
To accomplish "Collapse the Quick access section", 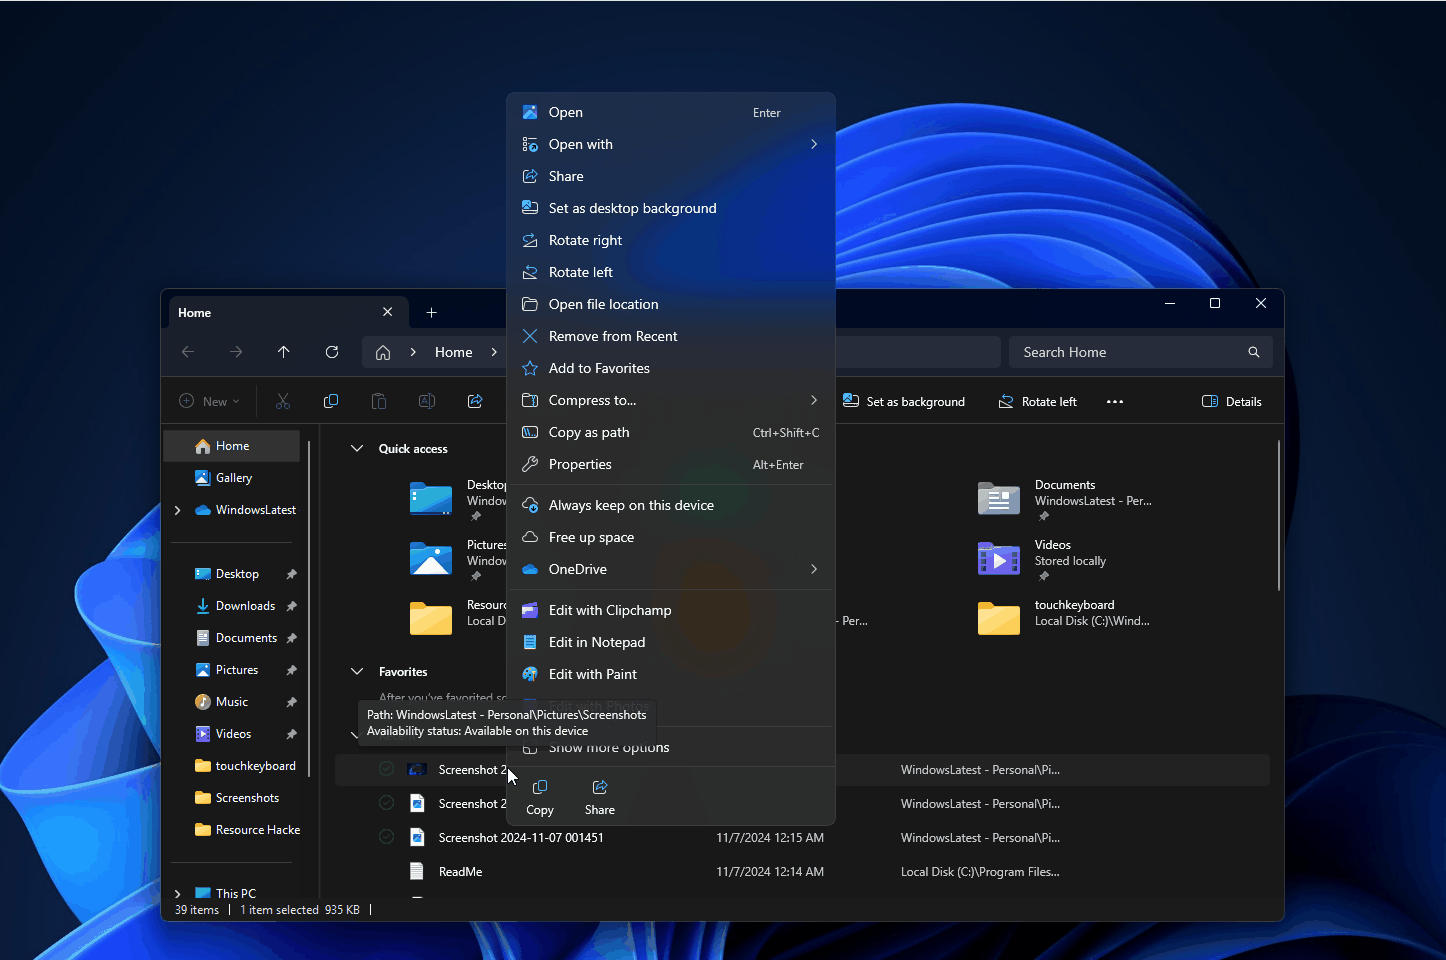I will point(357,448).
